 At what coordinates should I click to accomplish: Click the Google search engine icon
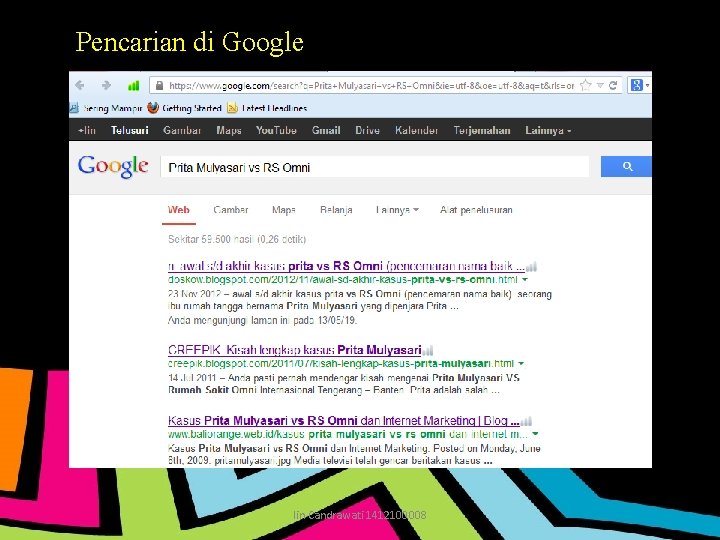click(x=636, y=85)
